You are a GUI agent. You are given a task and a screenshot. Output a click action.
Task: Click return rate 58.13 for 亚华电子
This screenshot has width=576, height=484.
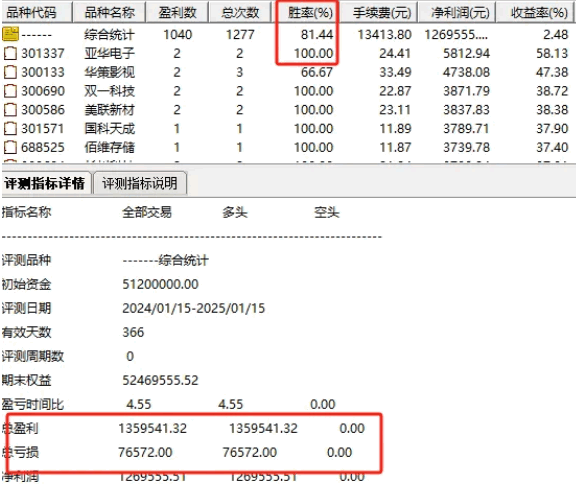[552, 54]
